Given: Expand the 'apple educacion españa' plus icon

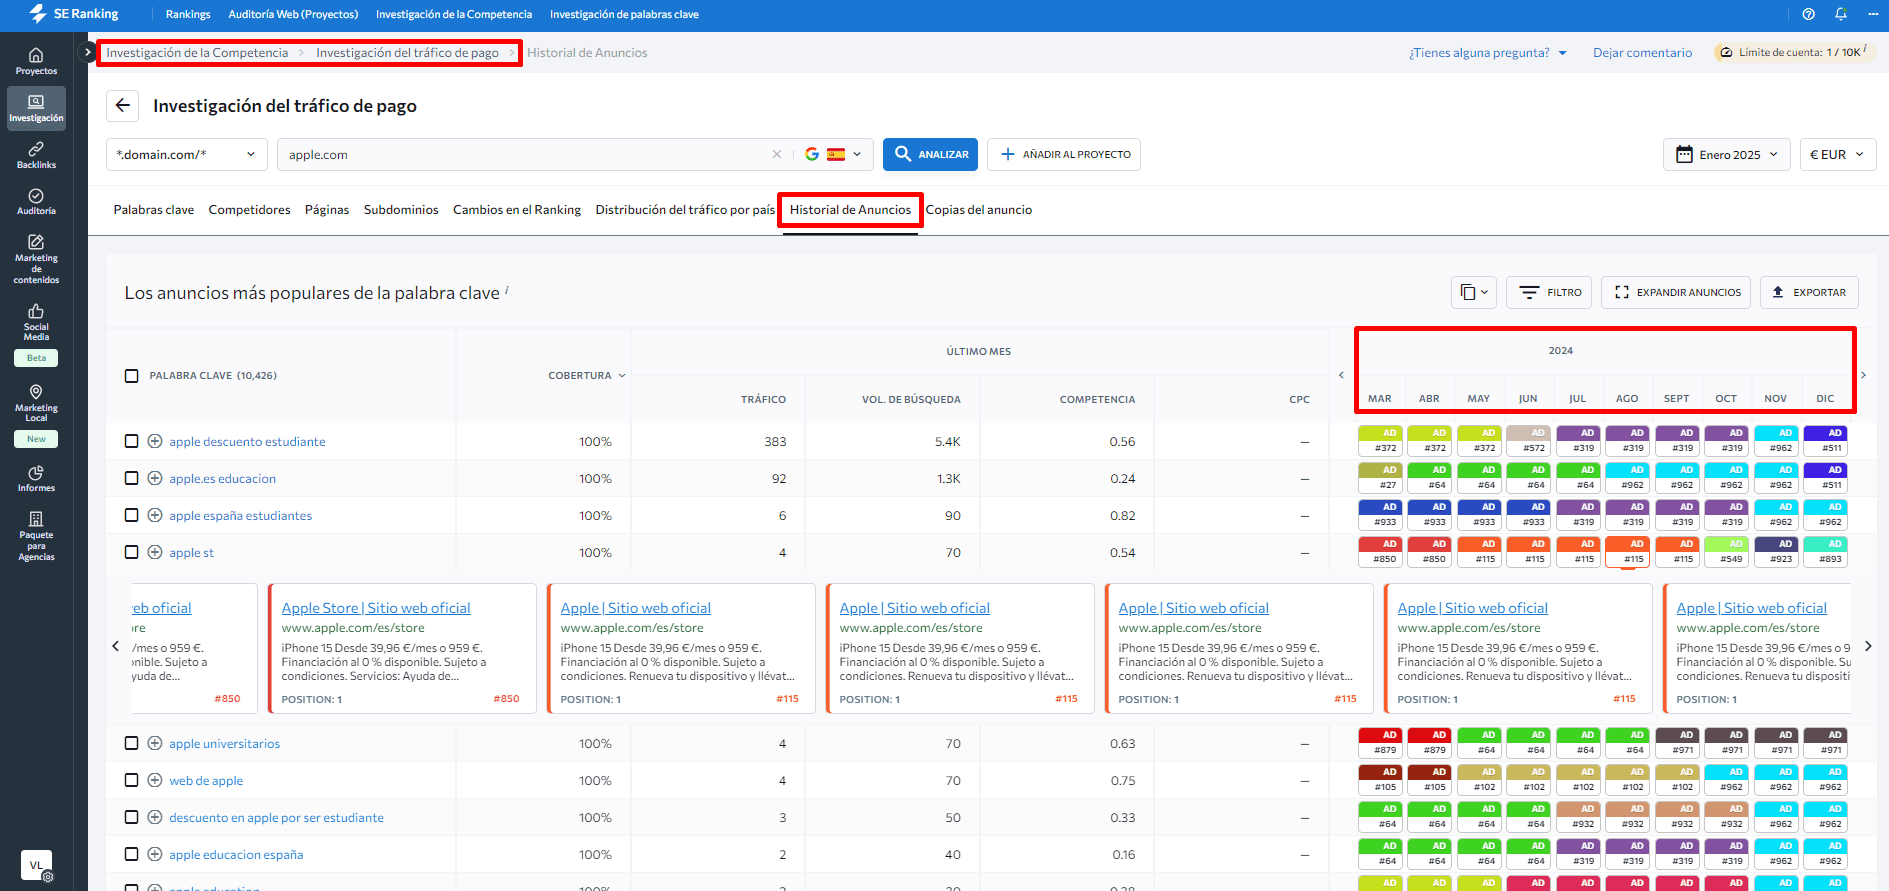Looking at the screenshot, I should 155,854.
